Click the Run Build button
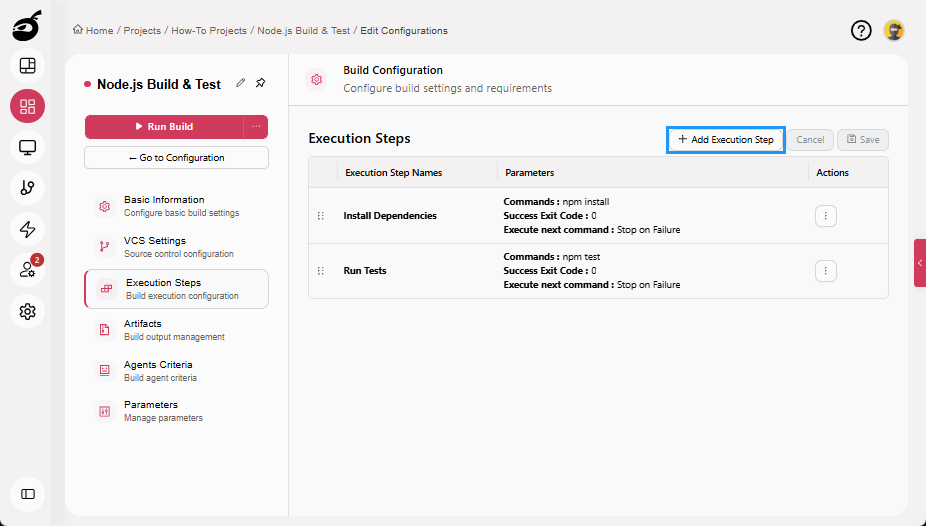Image resolution: width=926 pixels, height=526 pixels. tap(164, 126)
